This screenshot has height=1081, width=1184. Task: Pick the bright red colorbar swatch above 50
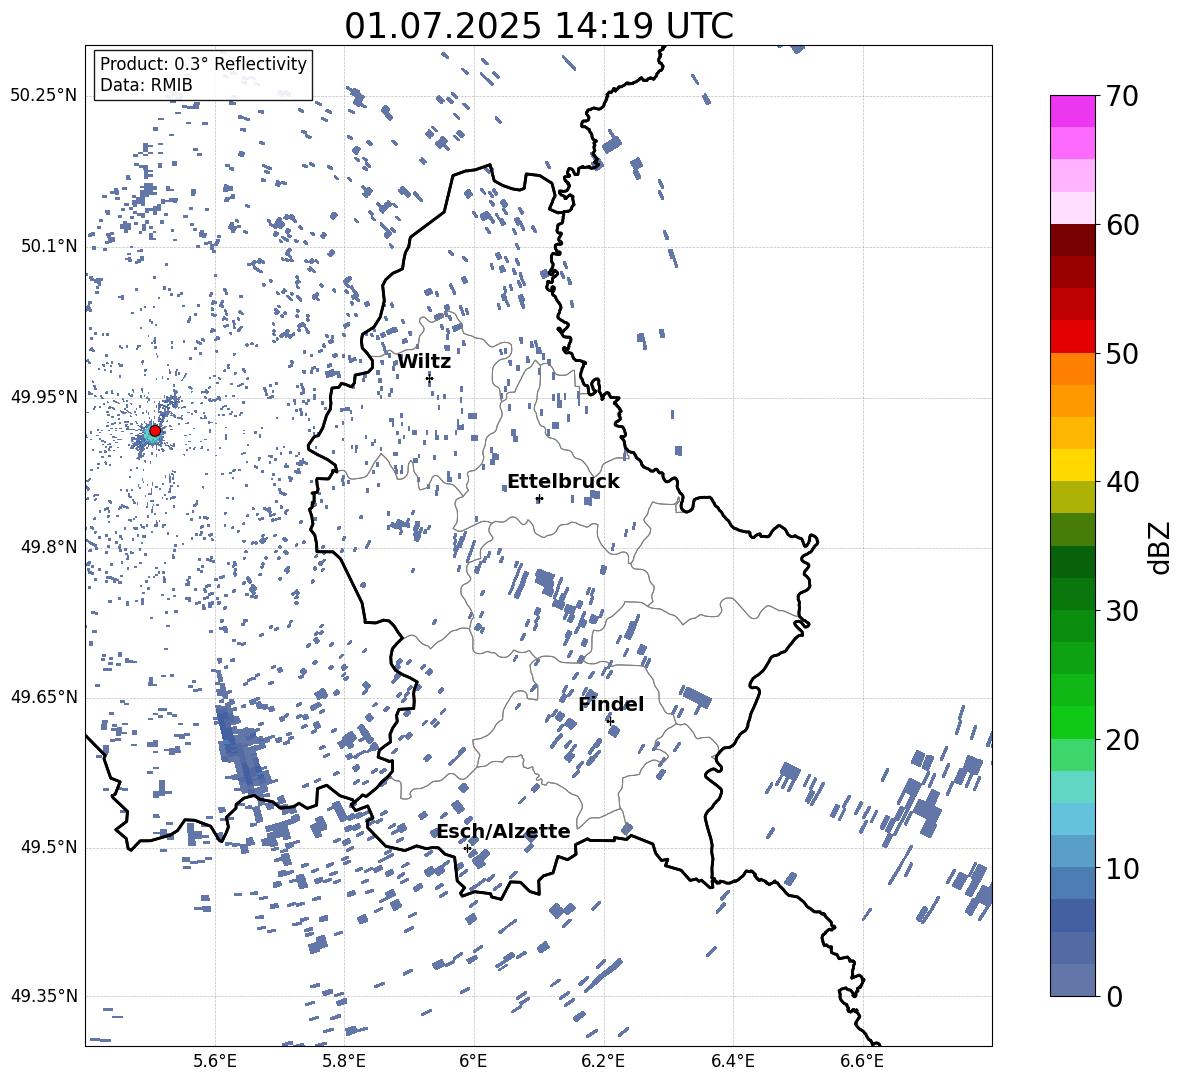pyautogui.click(x=1073, y=337)
